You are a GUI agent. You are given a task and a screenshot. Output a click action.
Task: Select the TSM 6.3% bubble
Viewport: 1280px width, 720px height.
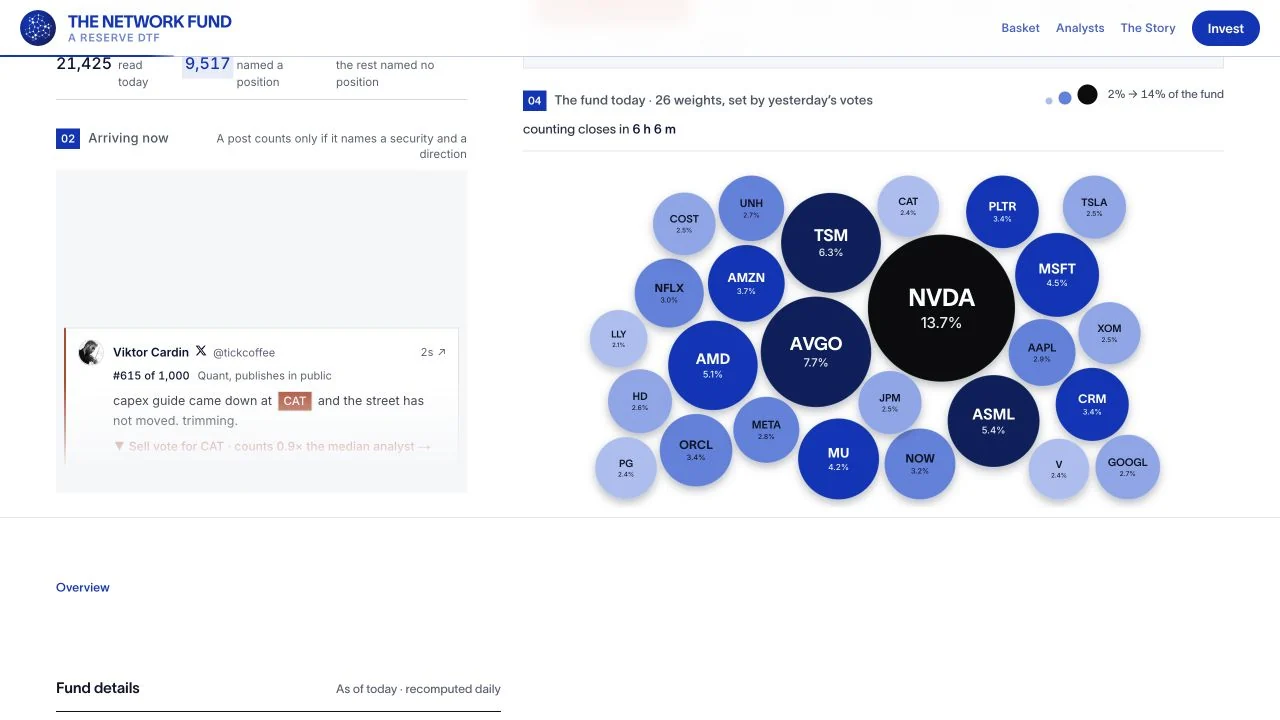pos(831,243)
